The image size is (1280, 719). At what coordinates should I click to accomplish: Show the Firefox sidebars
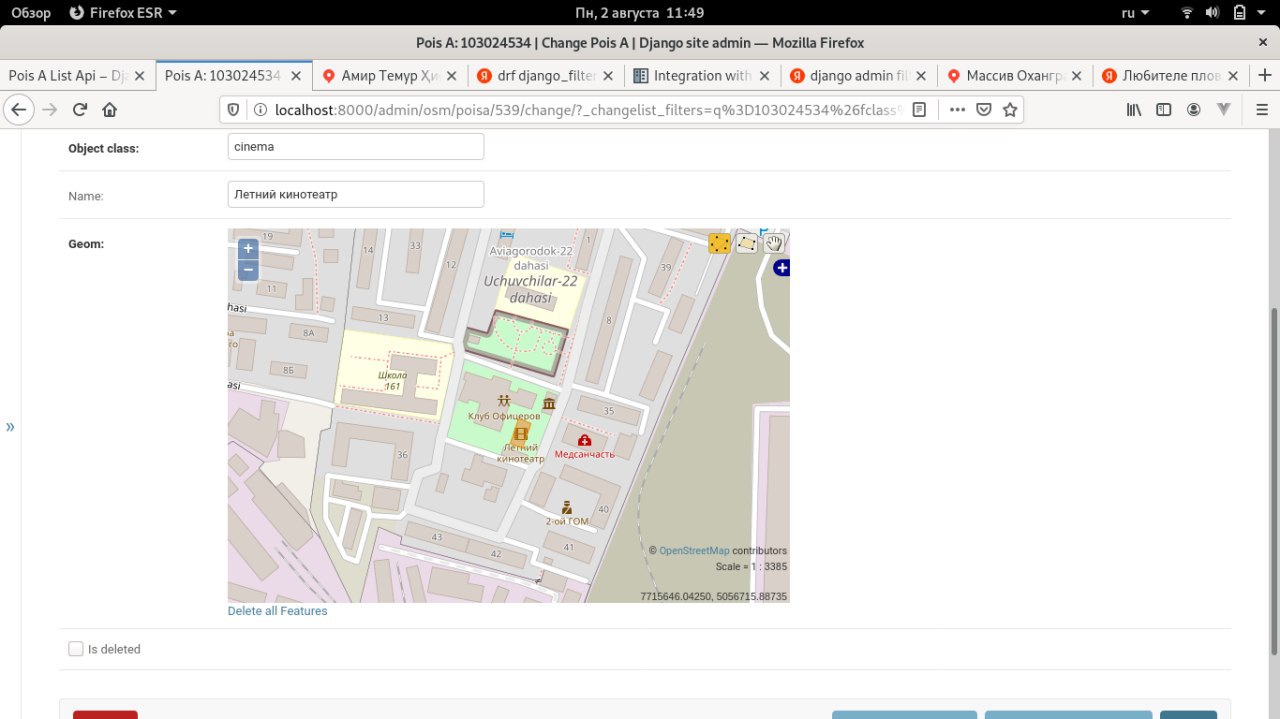point(1164,109)
